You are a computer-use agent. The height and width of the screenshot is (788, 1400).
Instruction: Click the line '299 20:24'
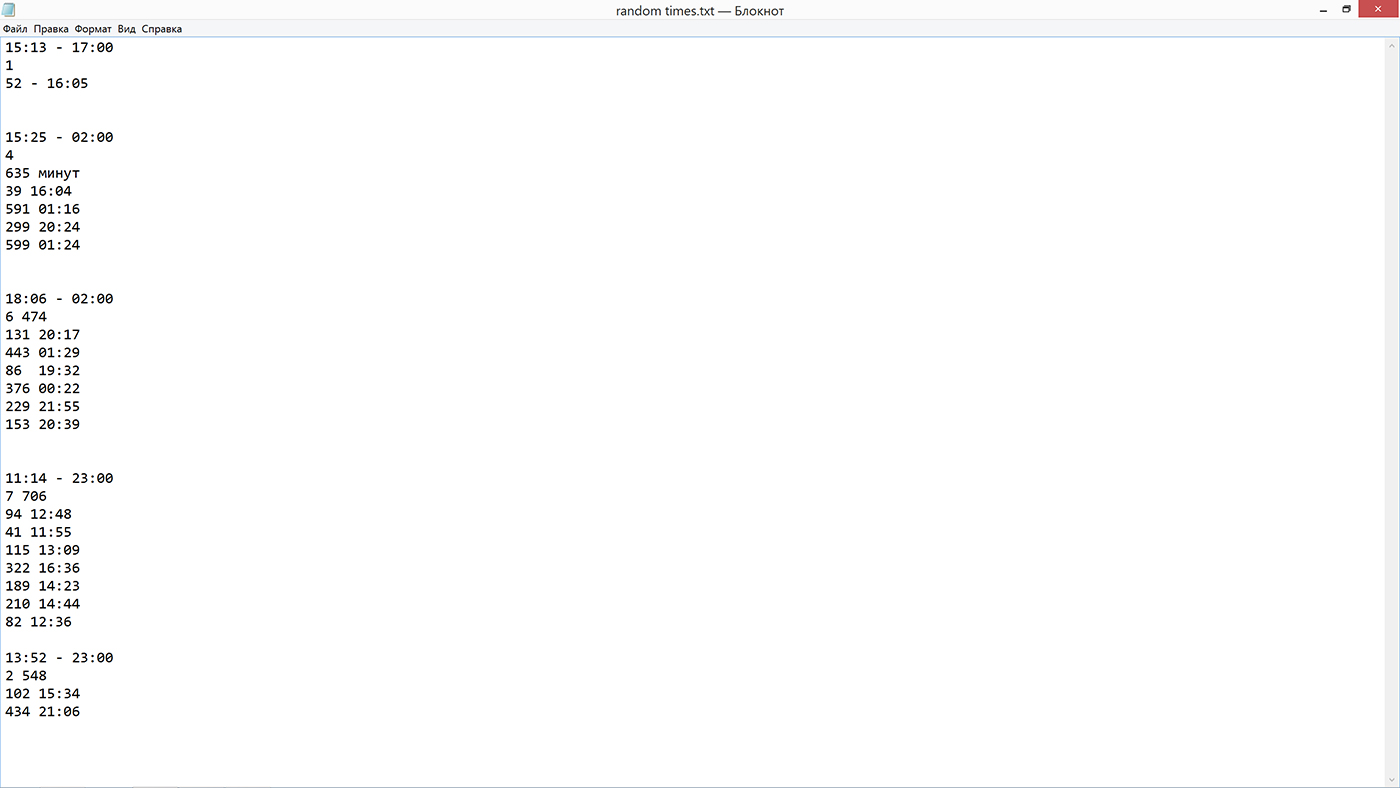(x=42, y=227)
